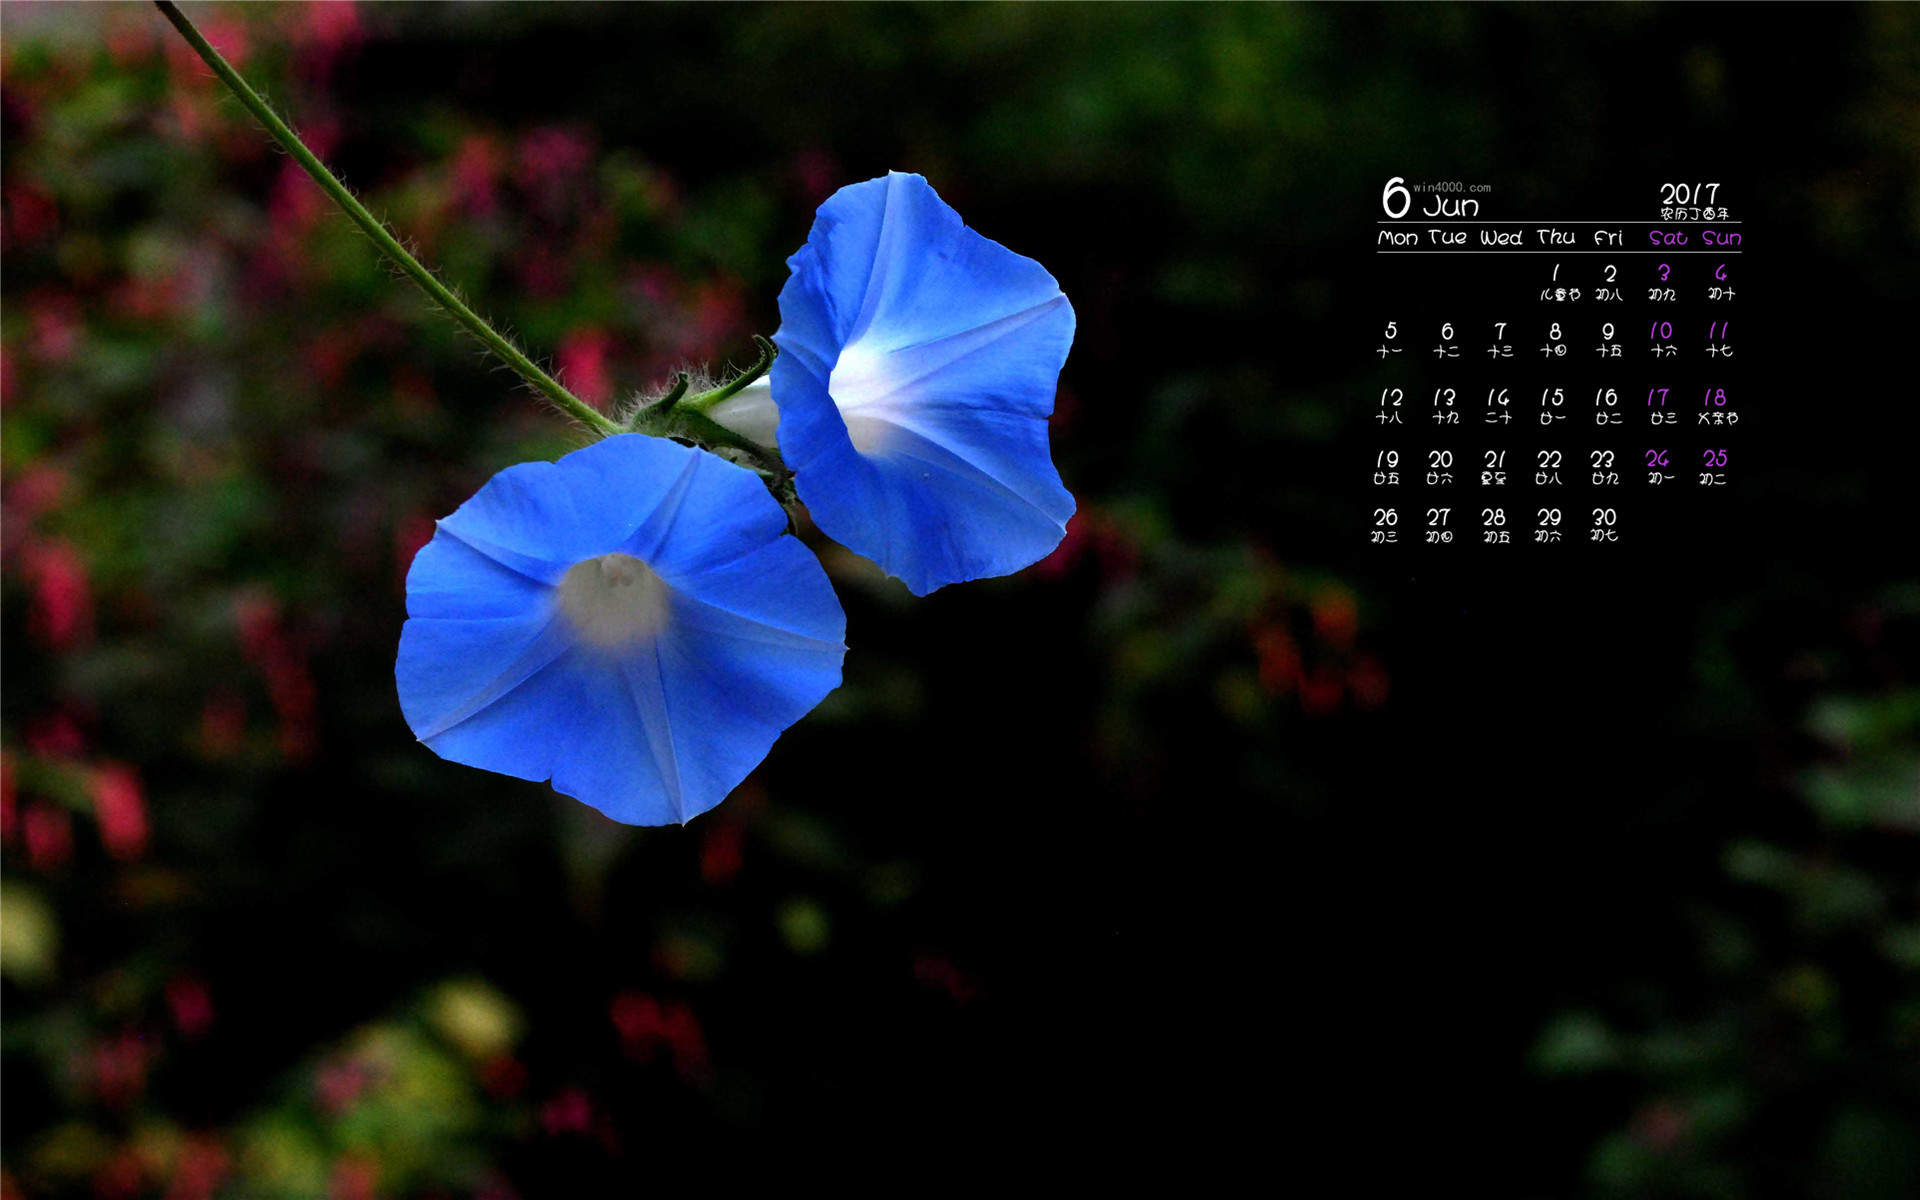Click on date 30 in calendar
The width and height of the screenshot is (1920, 1200).
click(x=1604, y=517)
